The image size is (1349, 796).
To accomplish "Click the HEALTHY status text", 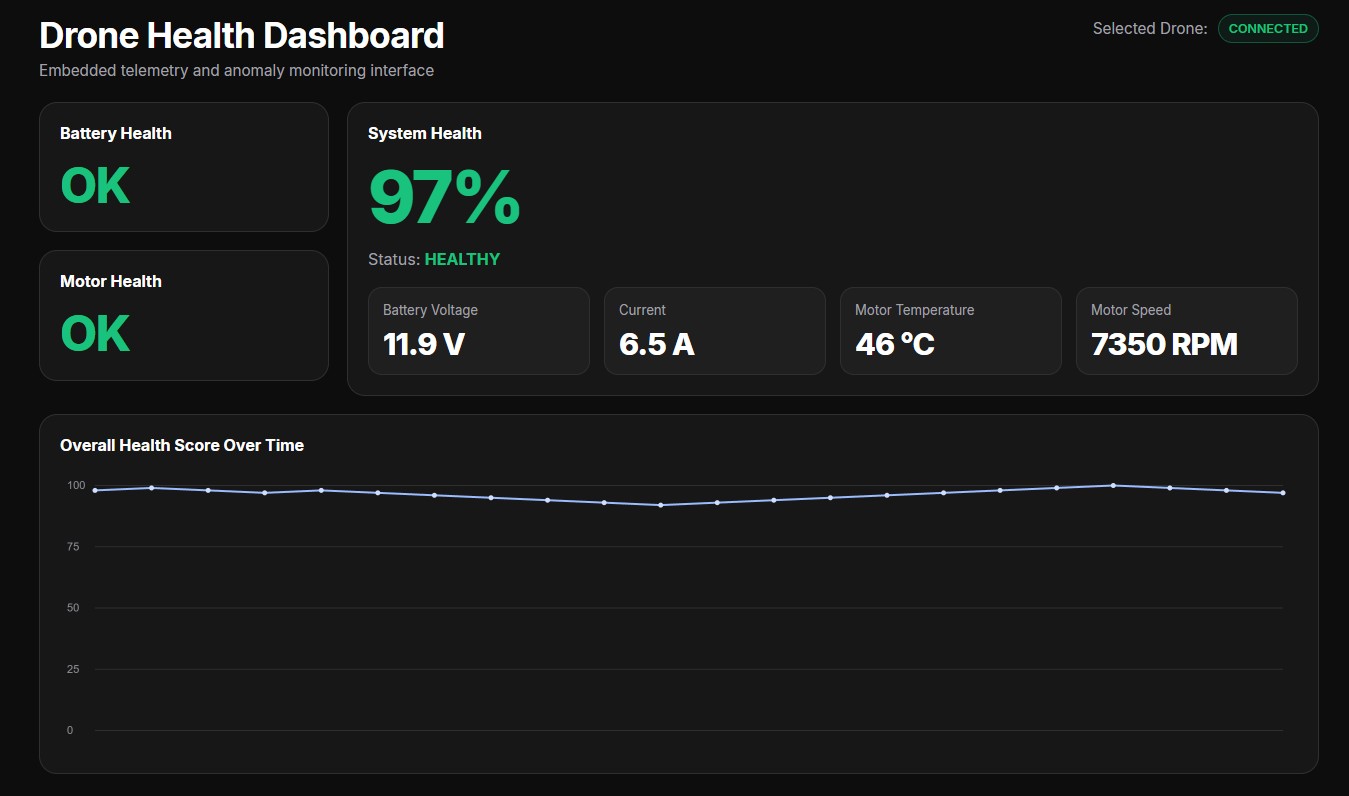I will (x=462, y=259).
